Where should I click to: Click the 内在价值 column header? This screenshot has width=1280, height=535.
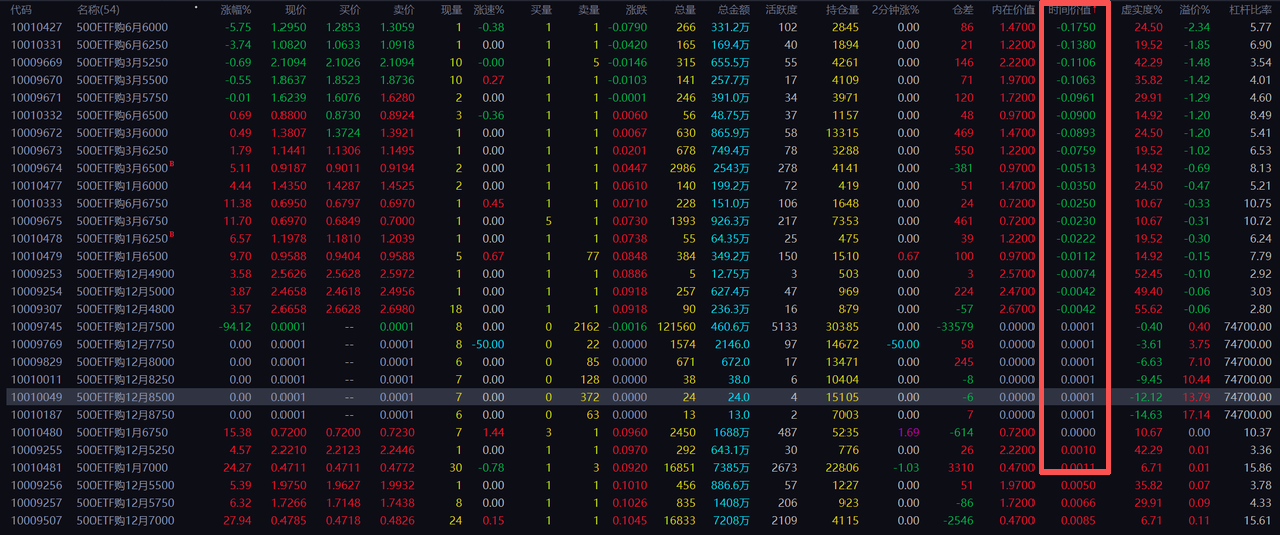coord(1013,9)
